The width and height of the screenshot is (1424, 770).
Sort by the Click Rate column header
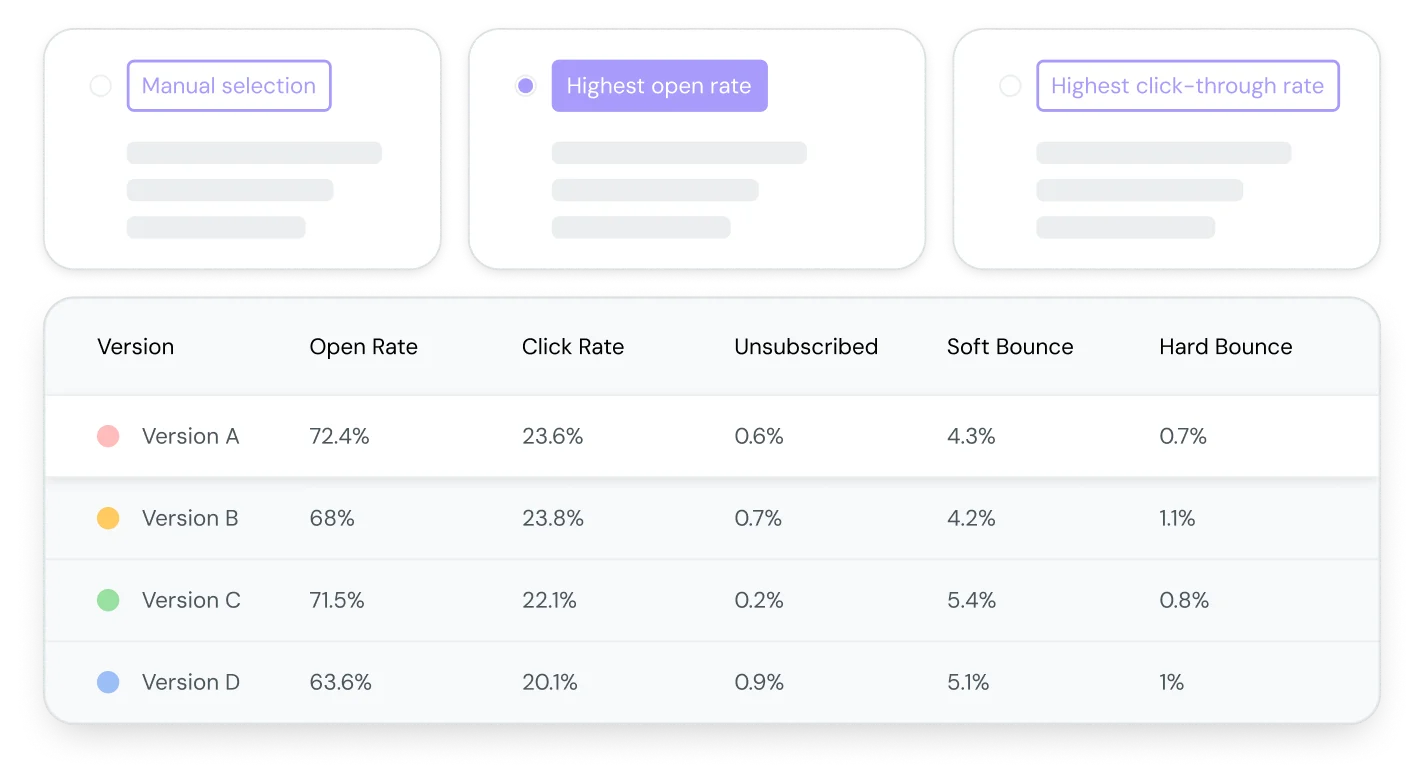(573, 347)
